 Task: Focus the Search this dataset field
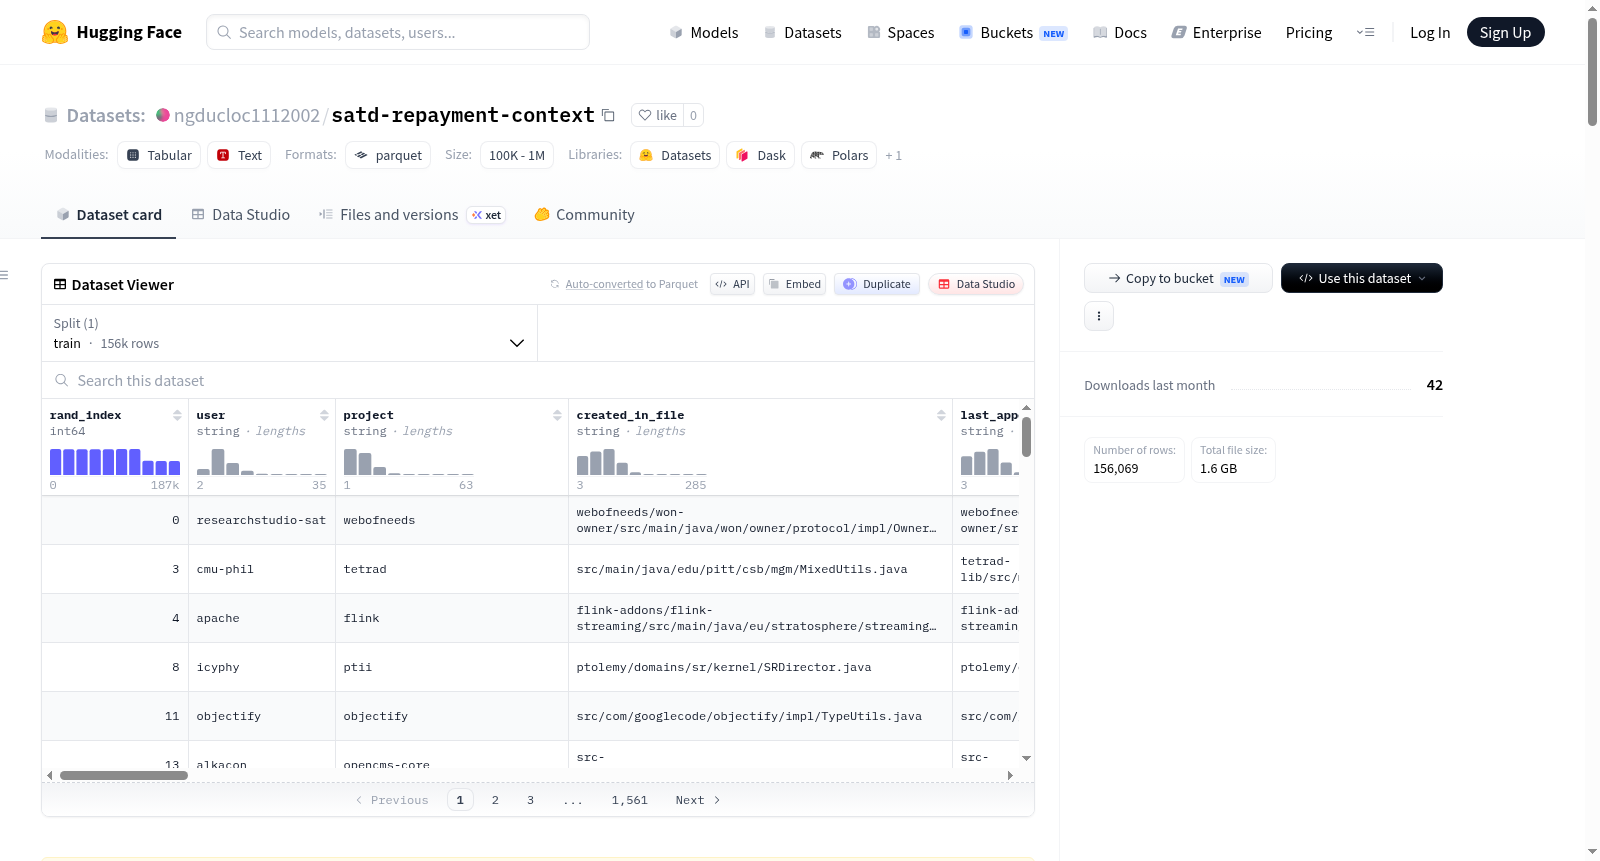click(x=538, y=381)
